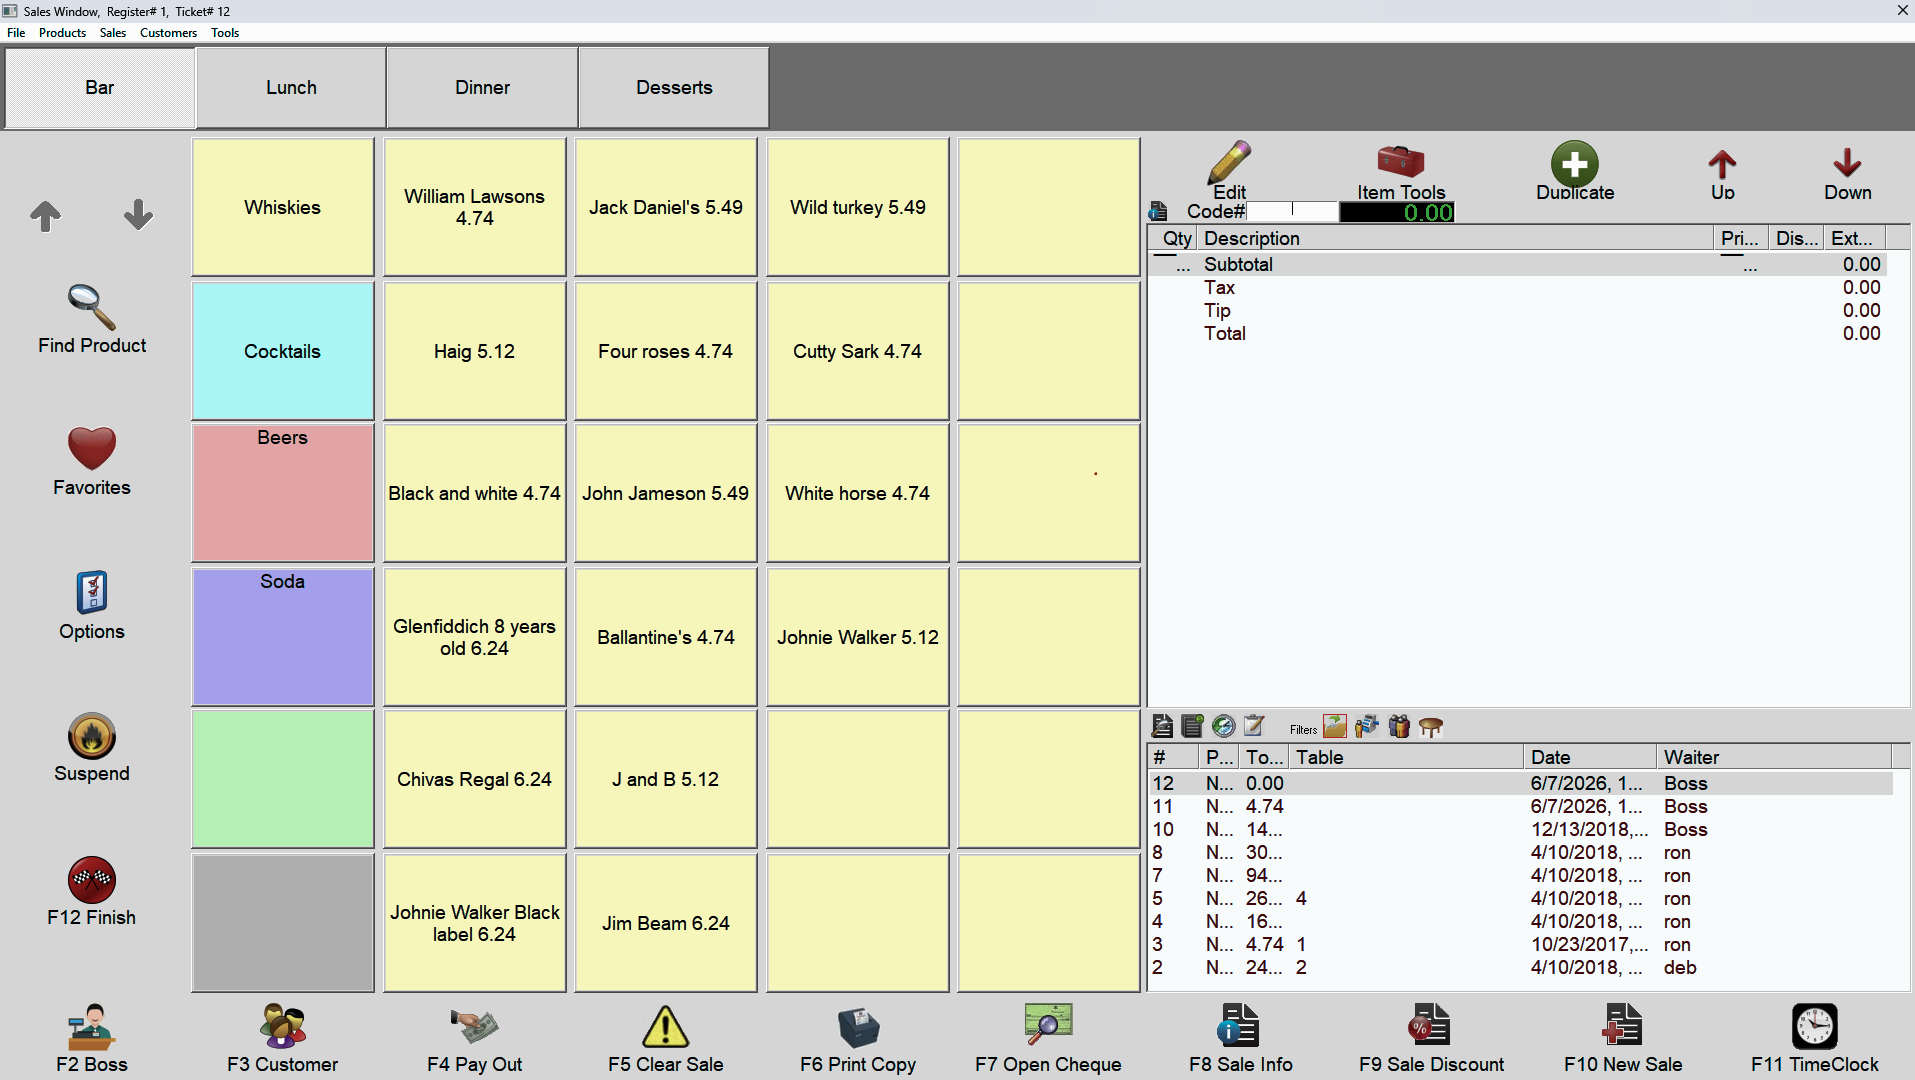The height and width of the screenshot is (1080, 1915).
Task: Open the Customers menu
Action: 168,32
